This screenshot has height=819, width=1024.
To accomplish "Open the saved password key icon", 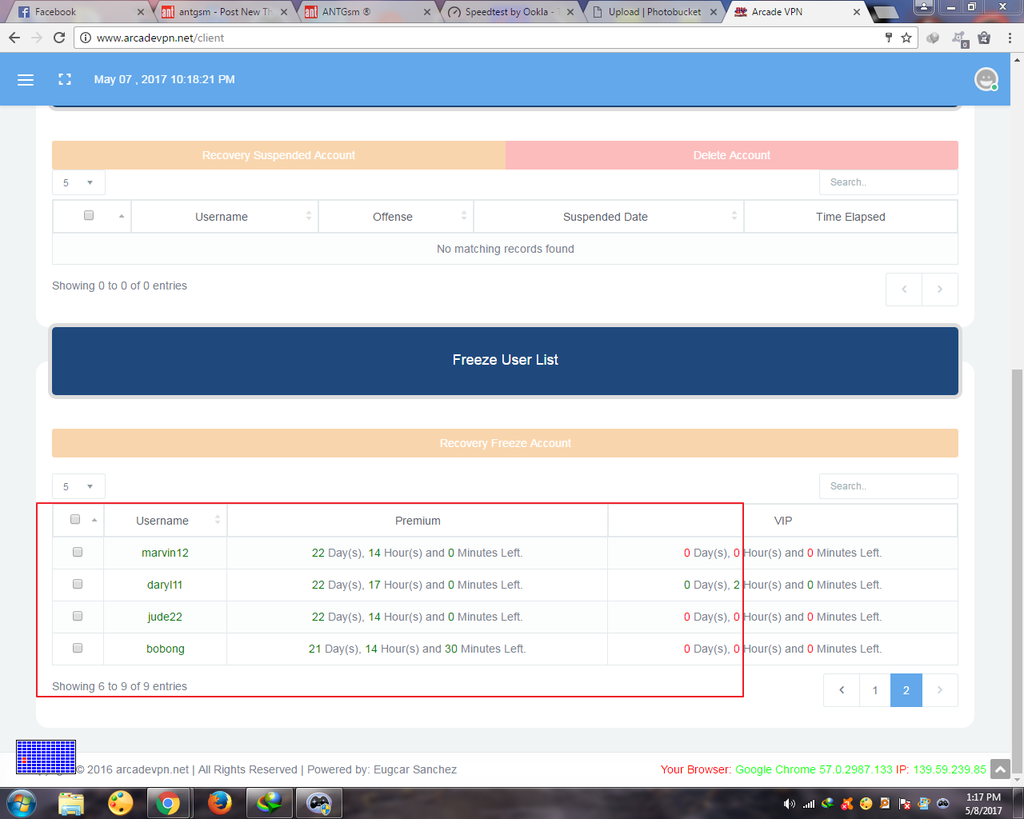I will [x=888, y=38].
